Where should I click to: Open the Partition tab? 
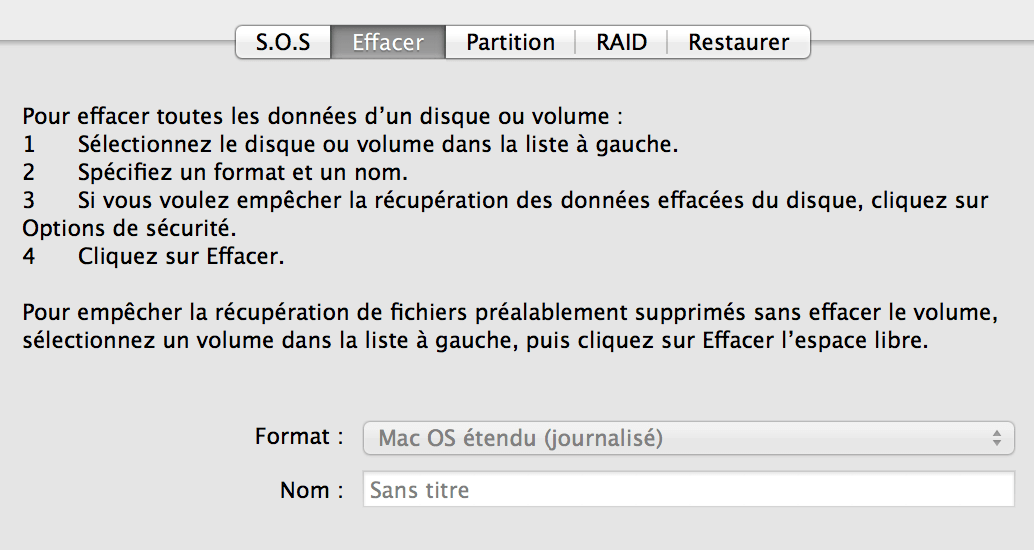pyautogui.click(x=510, y=42)
